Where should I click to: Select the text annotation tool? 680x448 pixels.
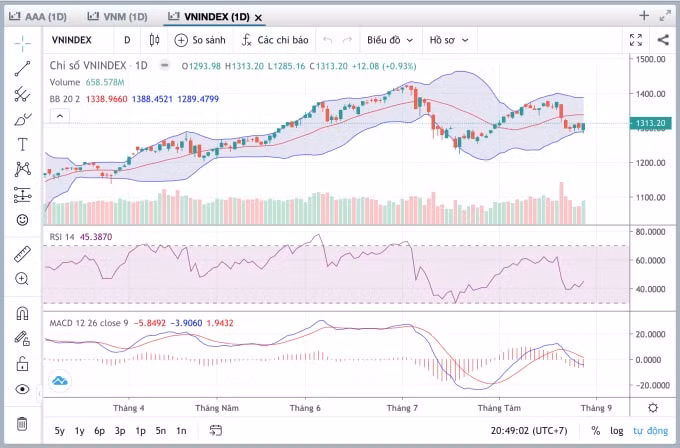(22, 144)
